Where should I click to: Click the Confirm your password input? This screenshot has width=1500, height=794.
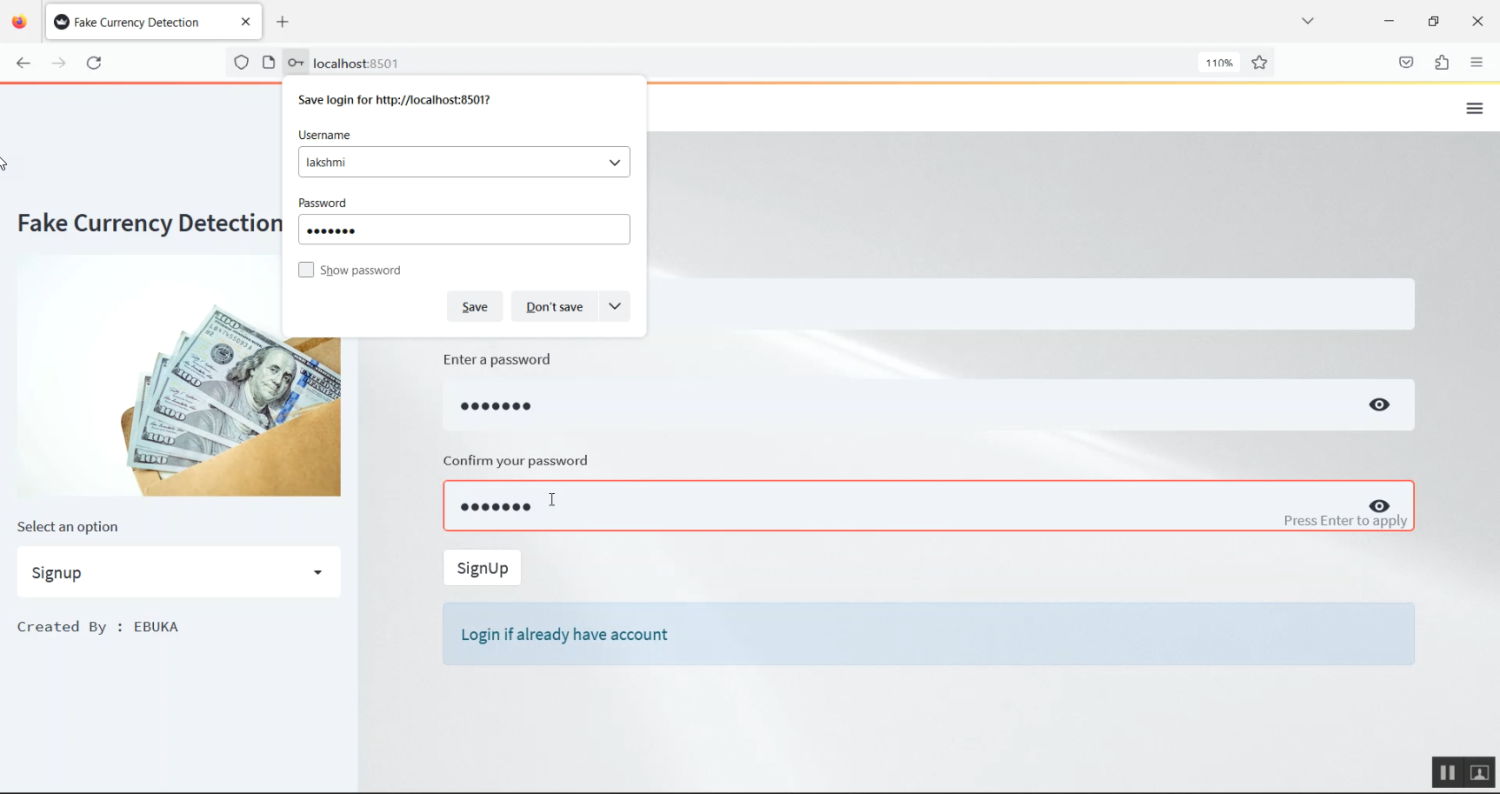[x=928, y=506]
